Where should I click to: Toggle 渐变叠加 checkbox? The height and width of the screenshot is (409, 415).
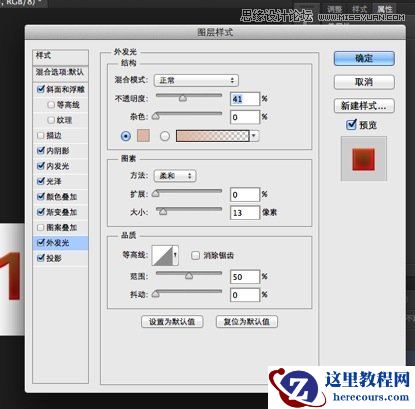[41, 212]
